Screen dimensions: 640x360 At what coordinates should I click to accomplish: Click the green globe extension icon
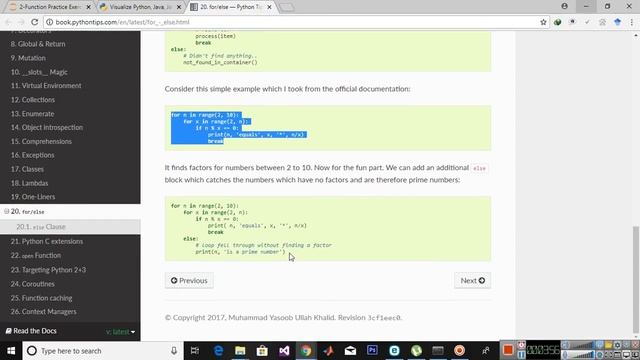[x=558, y=22]
